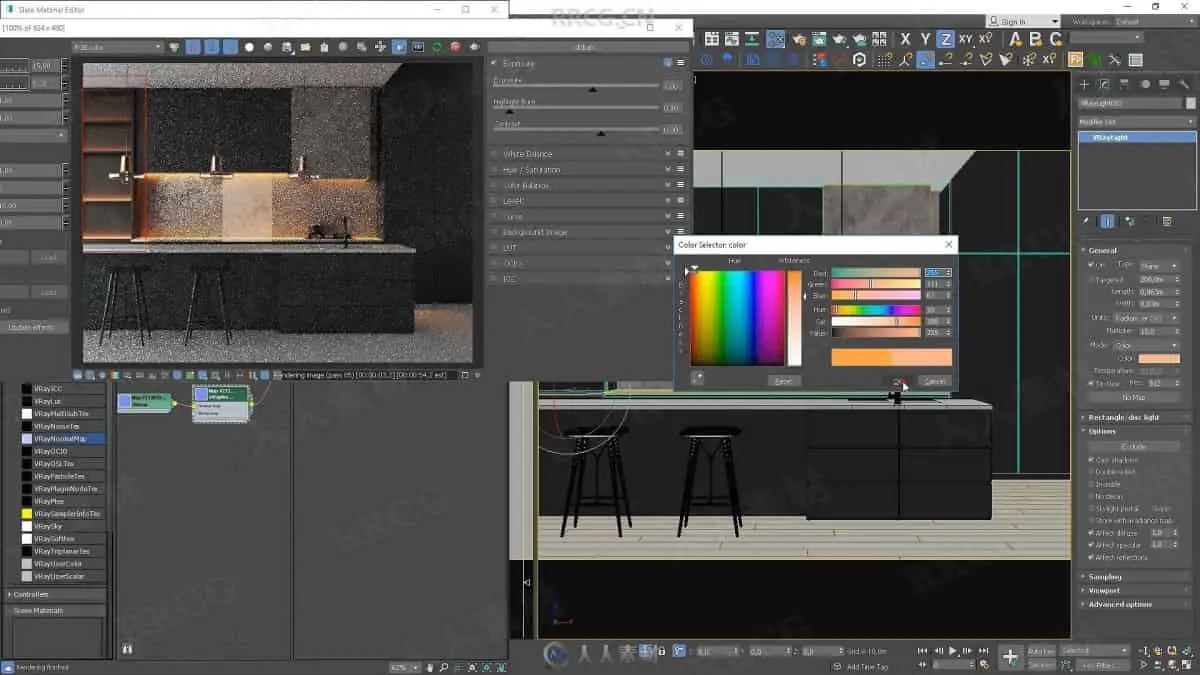Toggle the Cast shadows checkbox
The width and height of the screenshot is (1200, 675).
pyautogui.click(x=1091, y=460)
